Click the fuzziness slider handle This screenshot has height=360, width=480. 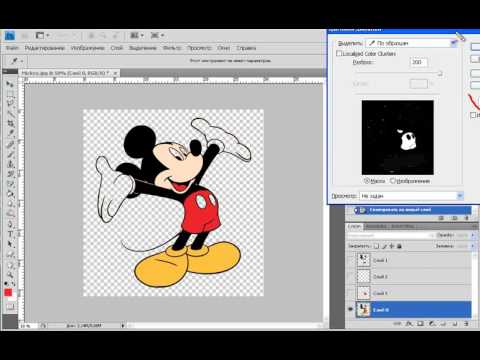[x=440, y=74]
